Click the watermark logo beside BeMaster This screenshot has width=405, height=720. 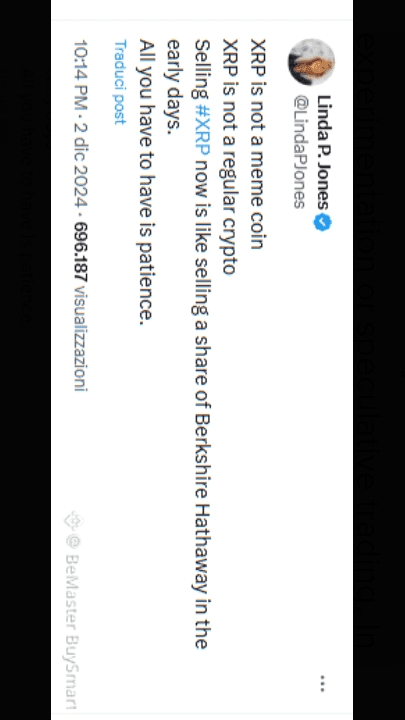pyautogui.click(x=73, y=521)
